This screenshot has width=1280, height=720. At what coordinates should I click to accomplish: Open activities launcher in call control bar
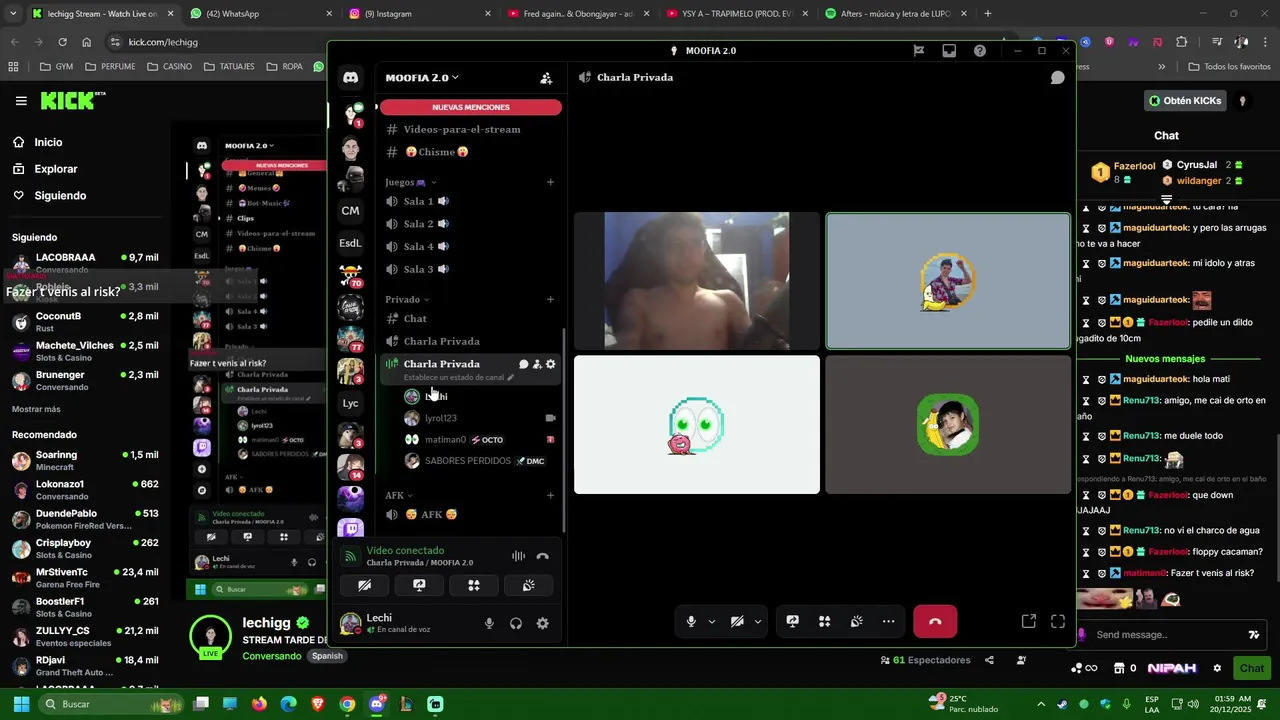(x=824, y=621)
